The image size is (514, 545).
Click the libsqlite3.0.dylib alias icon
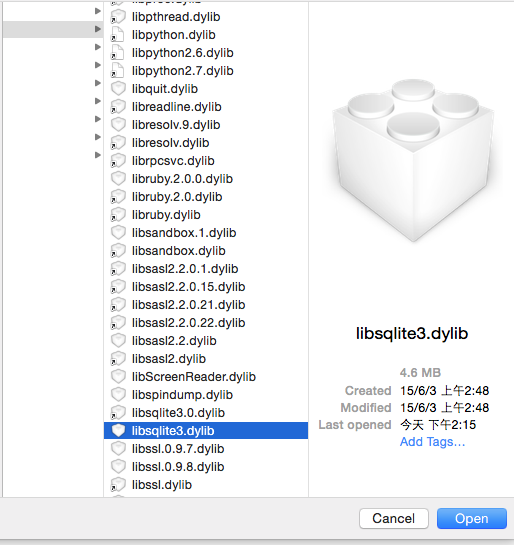coord(118,413)
